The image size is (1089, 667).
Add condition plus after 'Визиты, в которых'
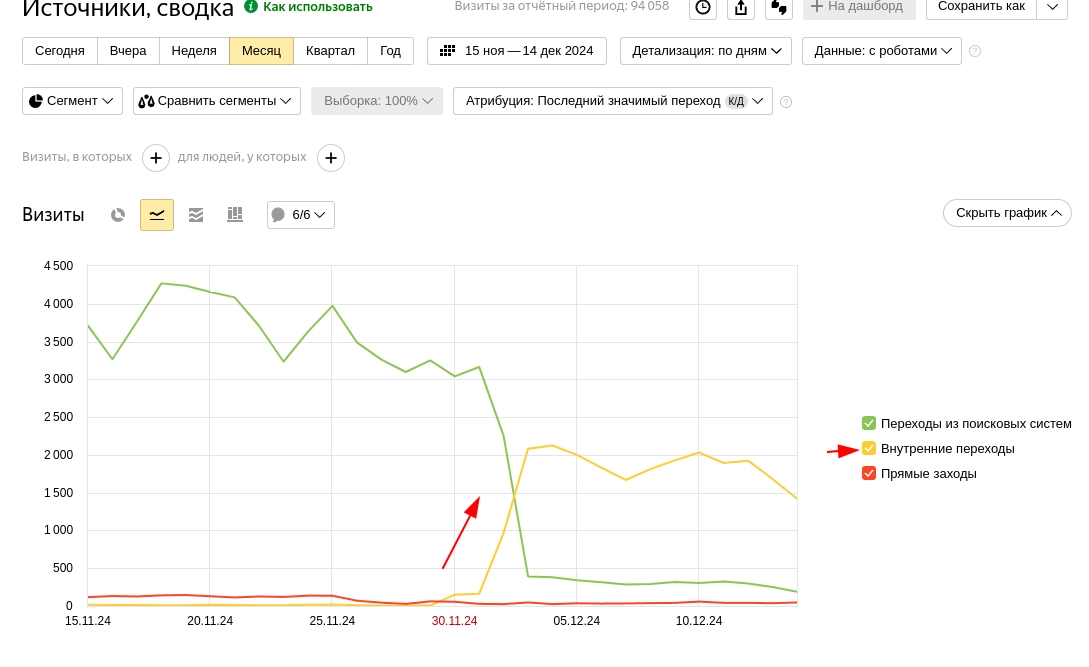point(156,158)
